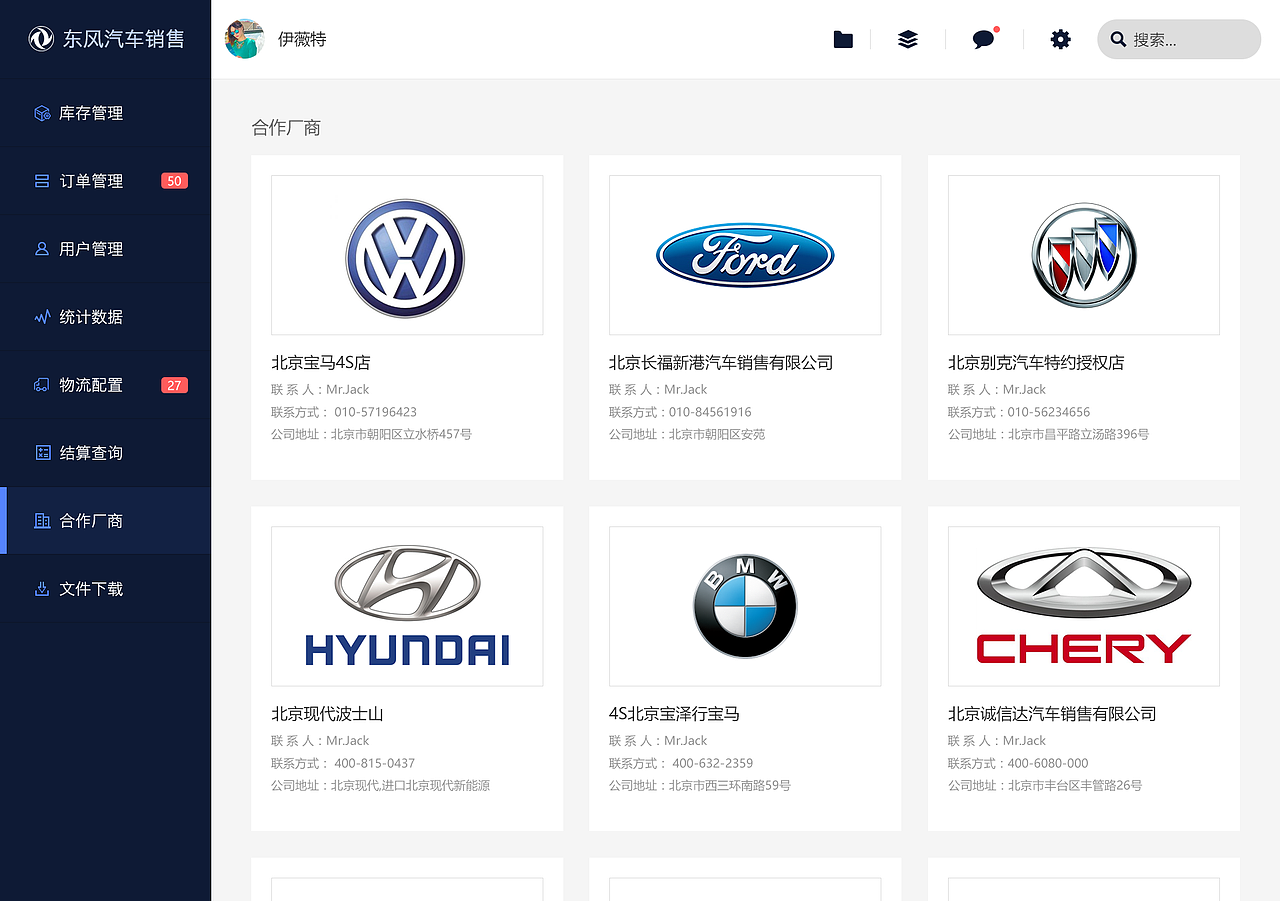
Task: Click the 50 badge on 订单管理
Action: click(174, 181)
